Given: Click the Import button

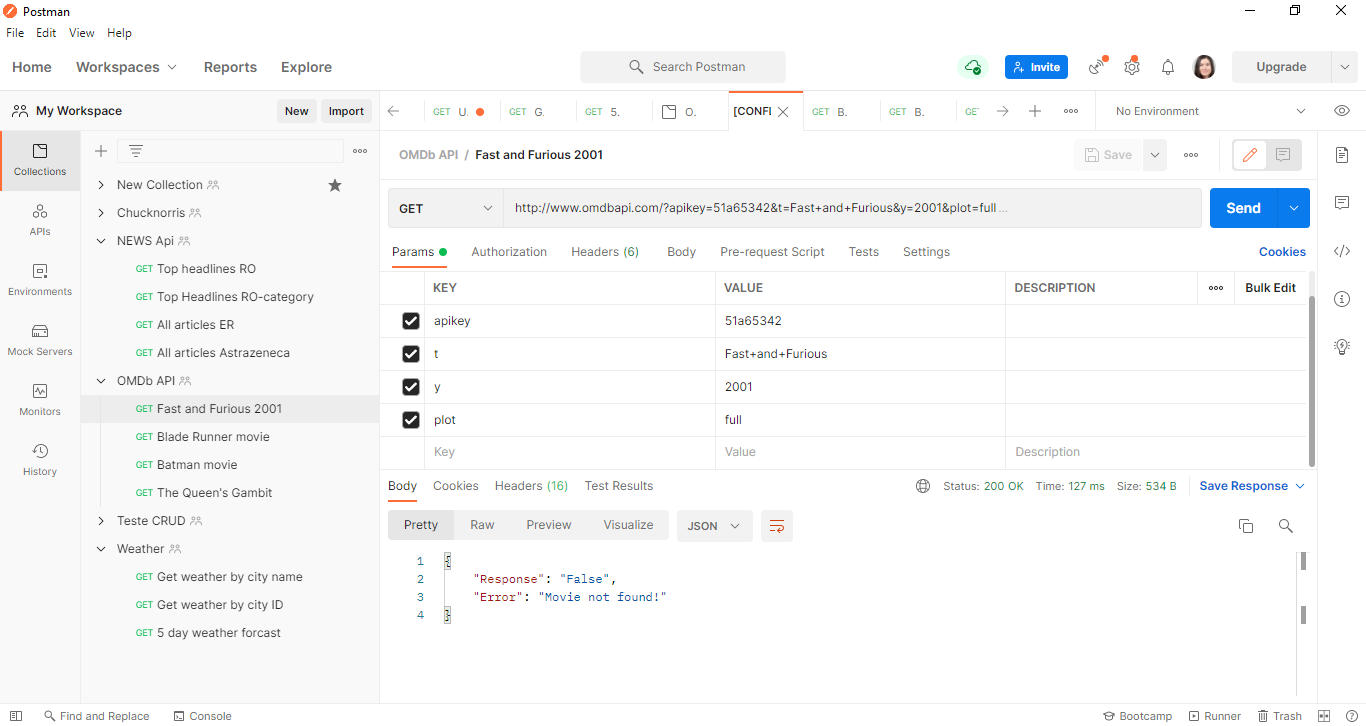Looking at the screenshot, I should click(346, 111).
